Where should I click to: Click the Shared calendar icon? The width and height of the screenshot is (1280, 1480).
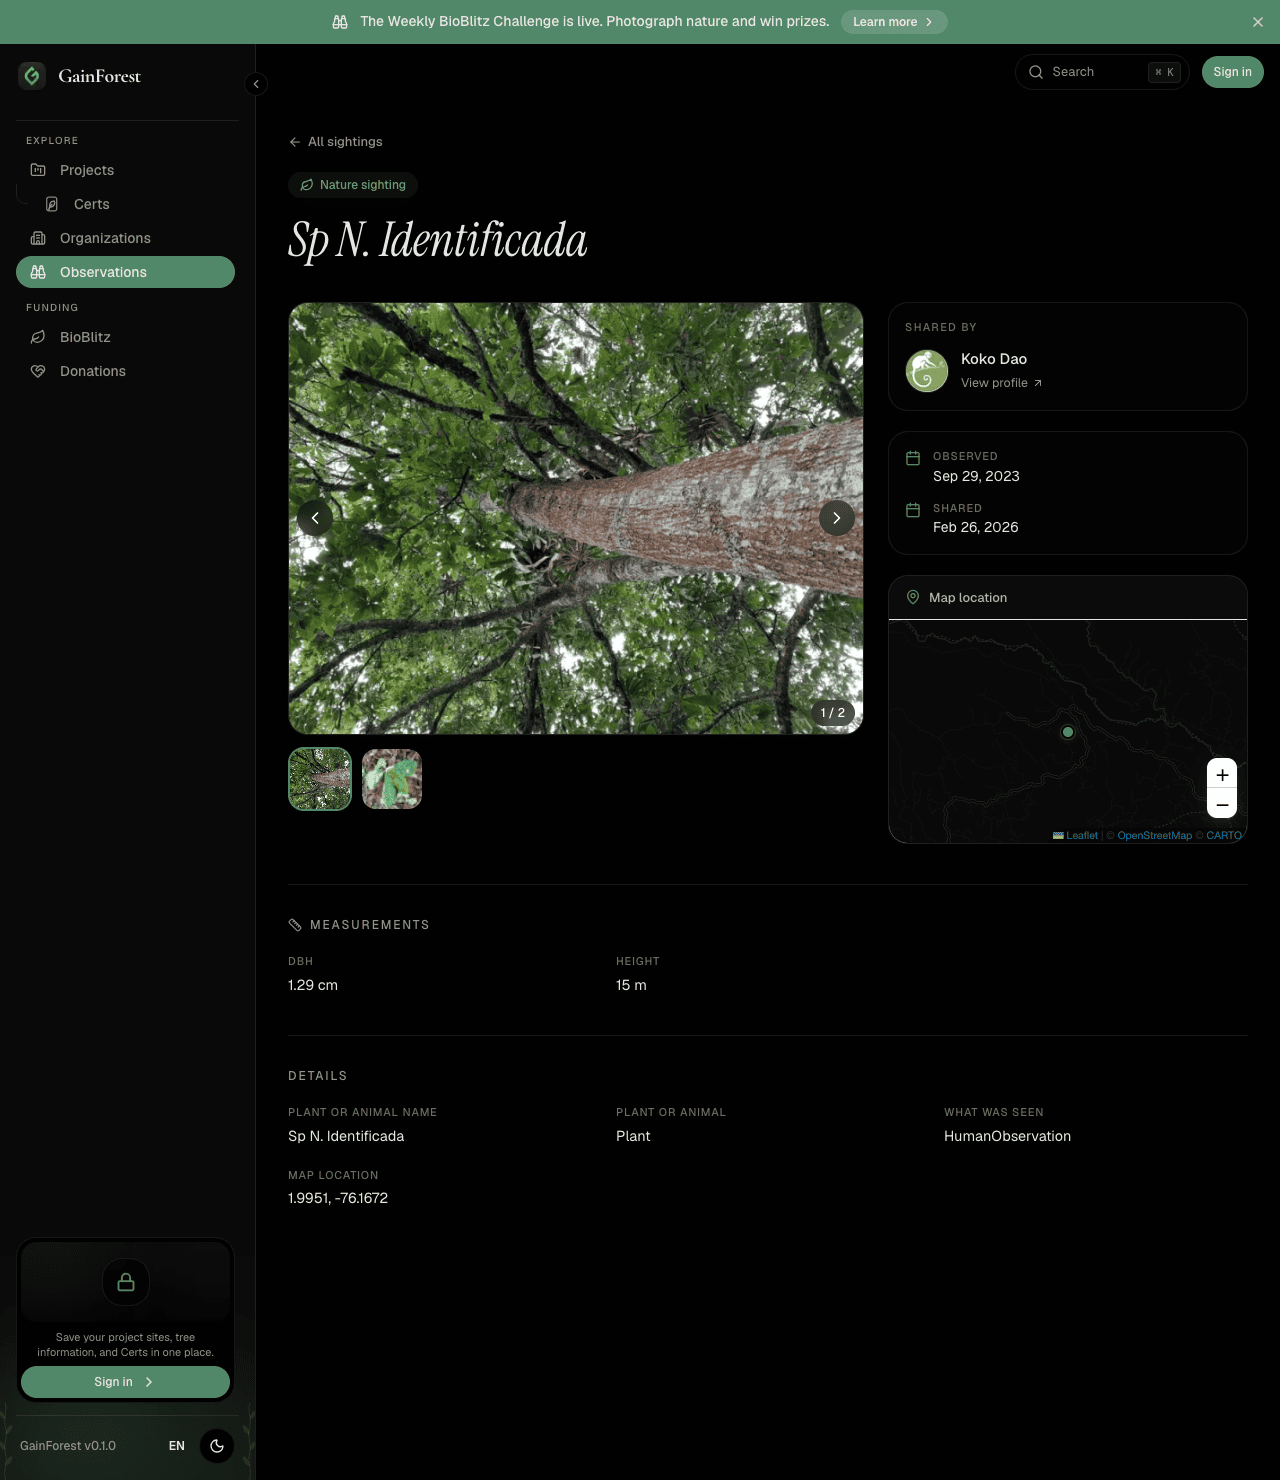[913, 510]
